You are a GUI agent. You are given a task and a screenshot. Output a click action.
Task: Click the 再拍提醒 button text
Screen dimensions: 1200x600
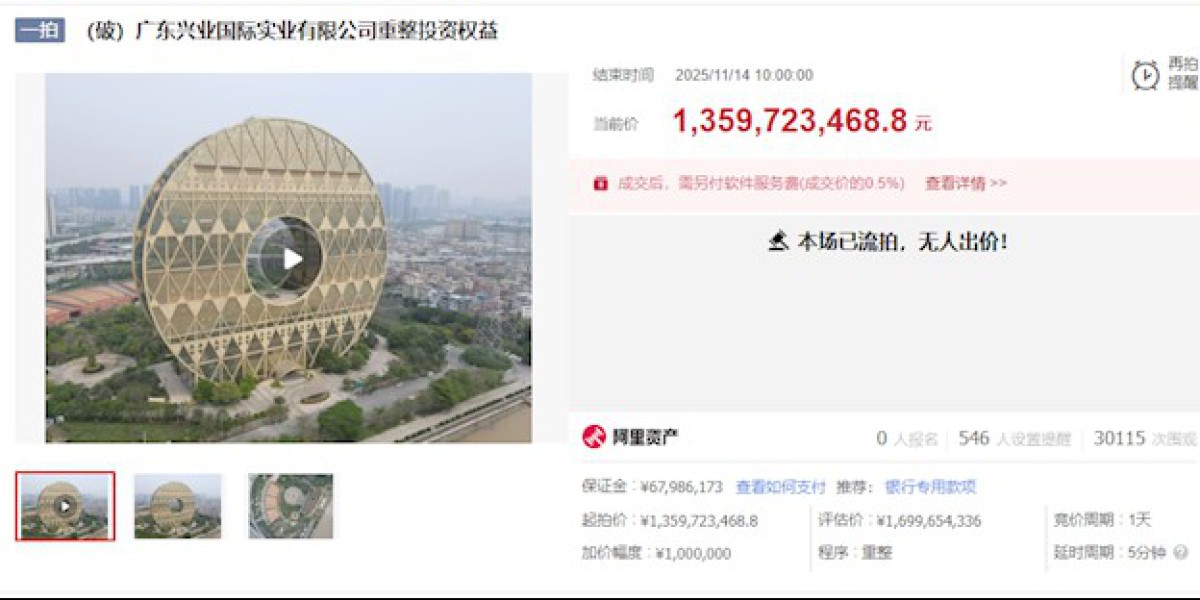point(1183,73)
